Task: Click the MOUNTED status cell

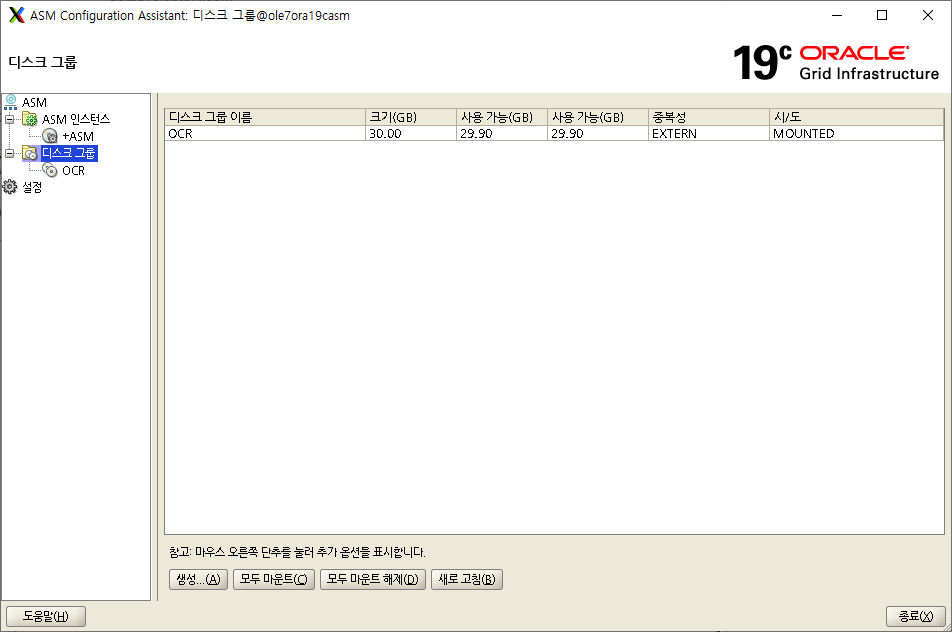Action: pos(857,134)
